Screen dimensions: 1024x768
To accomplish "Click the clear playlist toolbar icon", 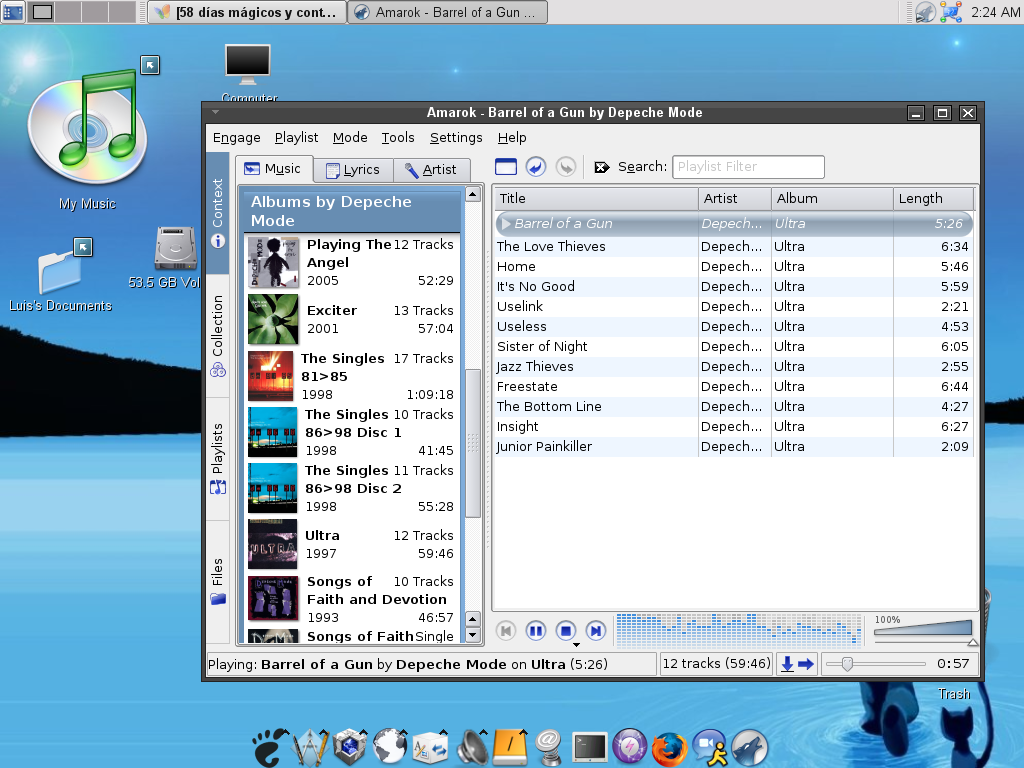I will click(x=505, y=167).
